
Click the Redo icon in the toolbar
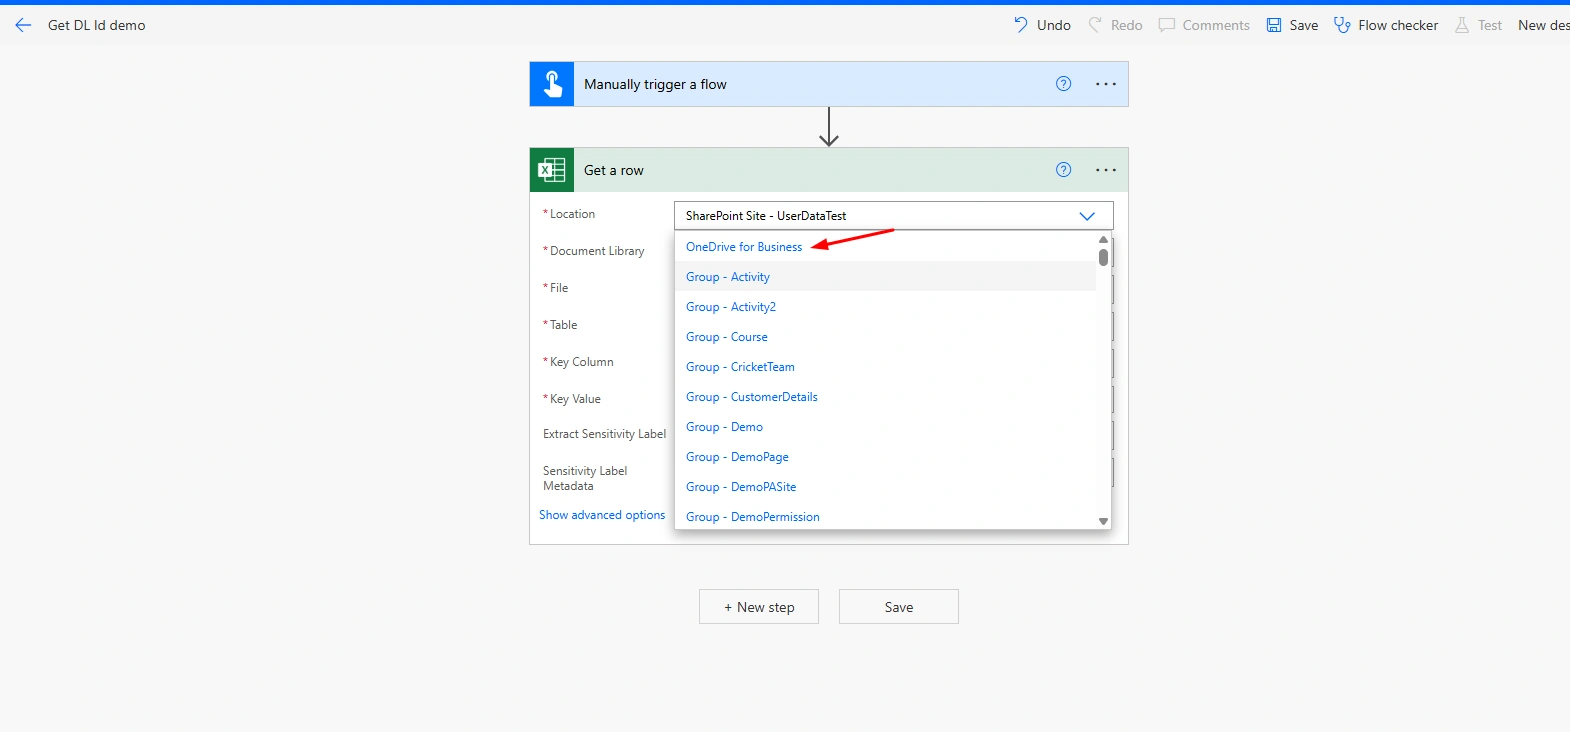pos(1095,25)
